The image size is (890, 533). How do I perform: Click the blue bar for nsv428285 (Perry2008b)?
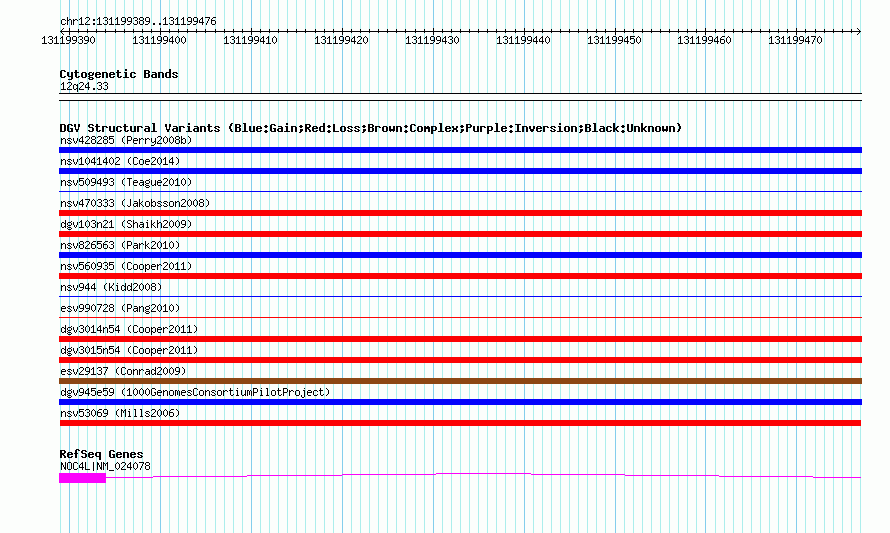(460, 150)
